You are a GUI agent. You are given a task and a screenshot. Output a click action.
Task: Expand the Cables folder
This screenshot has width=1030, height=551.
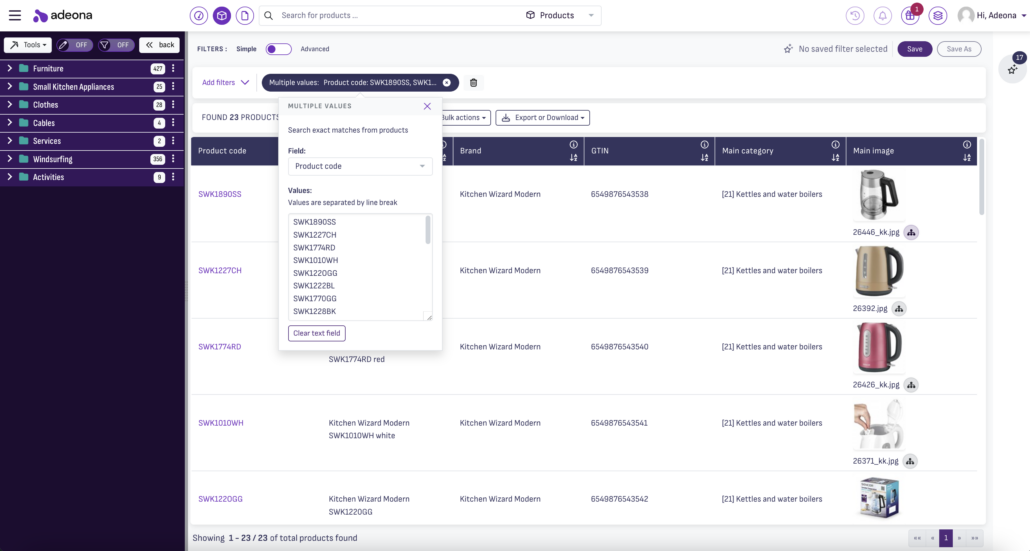[9, 123]
